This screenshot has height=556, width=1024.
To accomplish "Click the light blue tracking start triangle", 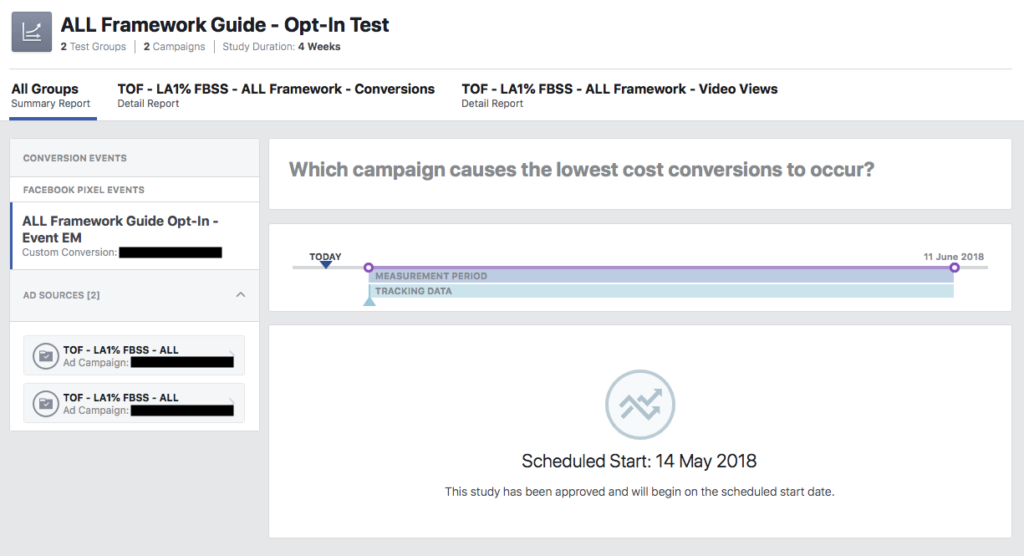I will coord(369,299).
